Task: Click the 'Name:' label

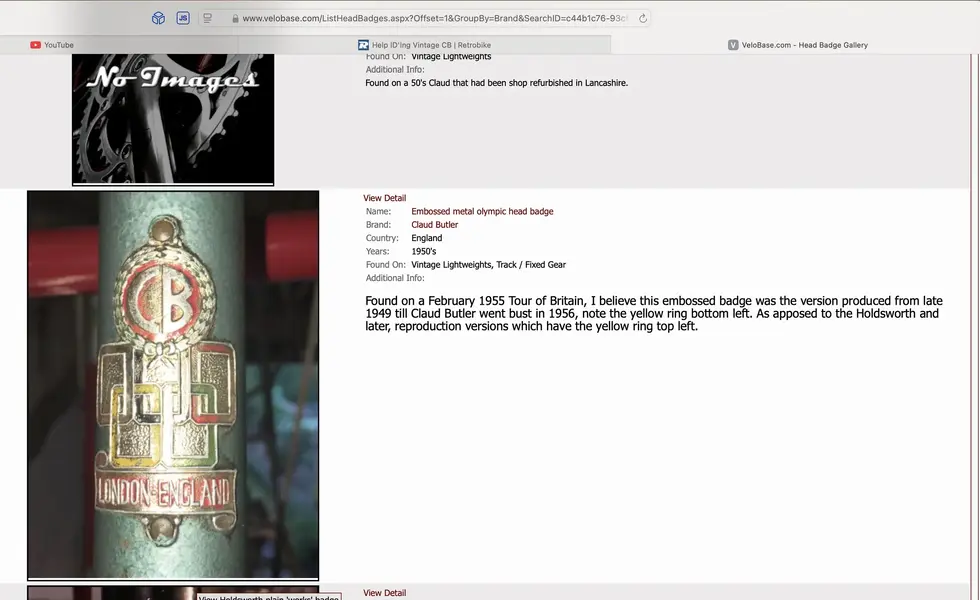Action: tap(378, 211)
